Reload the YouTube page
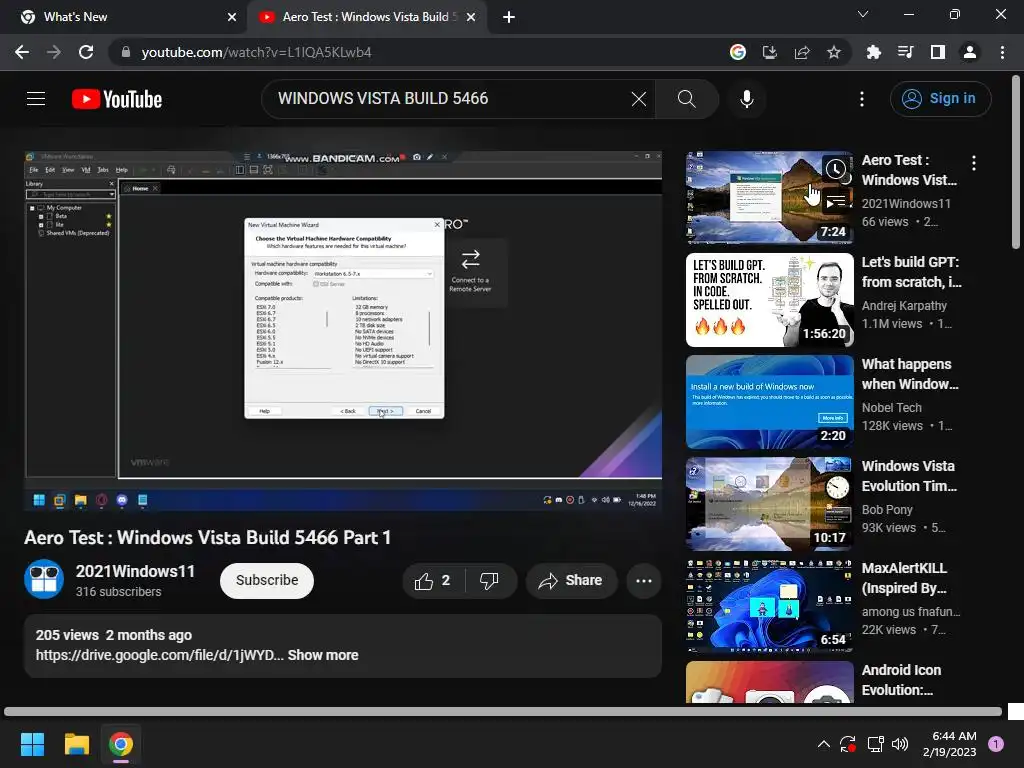 coord(86,52)
